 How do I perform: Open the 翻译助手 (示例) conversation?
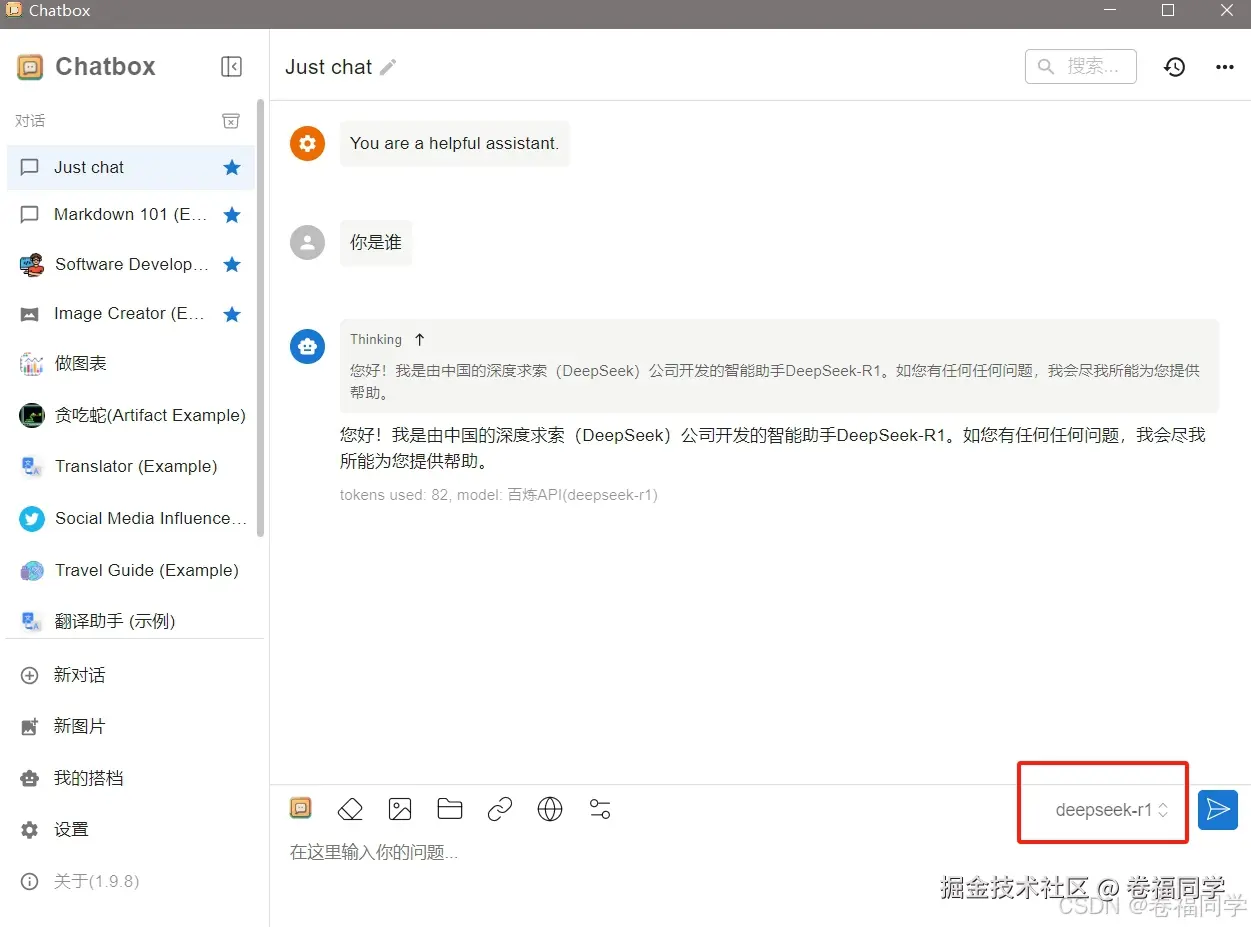pyautogui.click(x=131, y=621)
